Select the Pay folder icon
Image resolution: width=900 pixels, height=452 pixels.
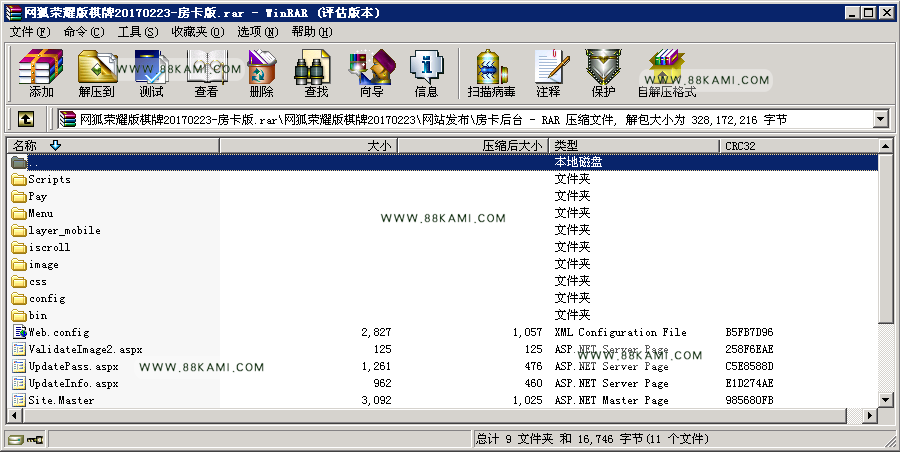pos(19,196)
